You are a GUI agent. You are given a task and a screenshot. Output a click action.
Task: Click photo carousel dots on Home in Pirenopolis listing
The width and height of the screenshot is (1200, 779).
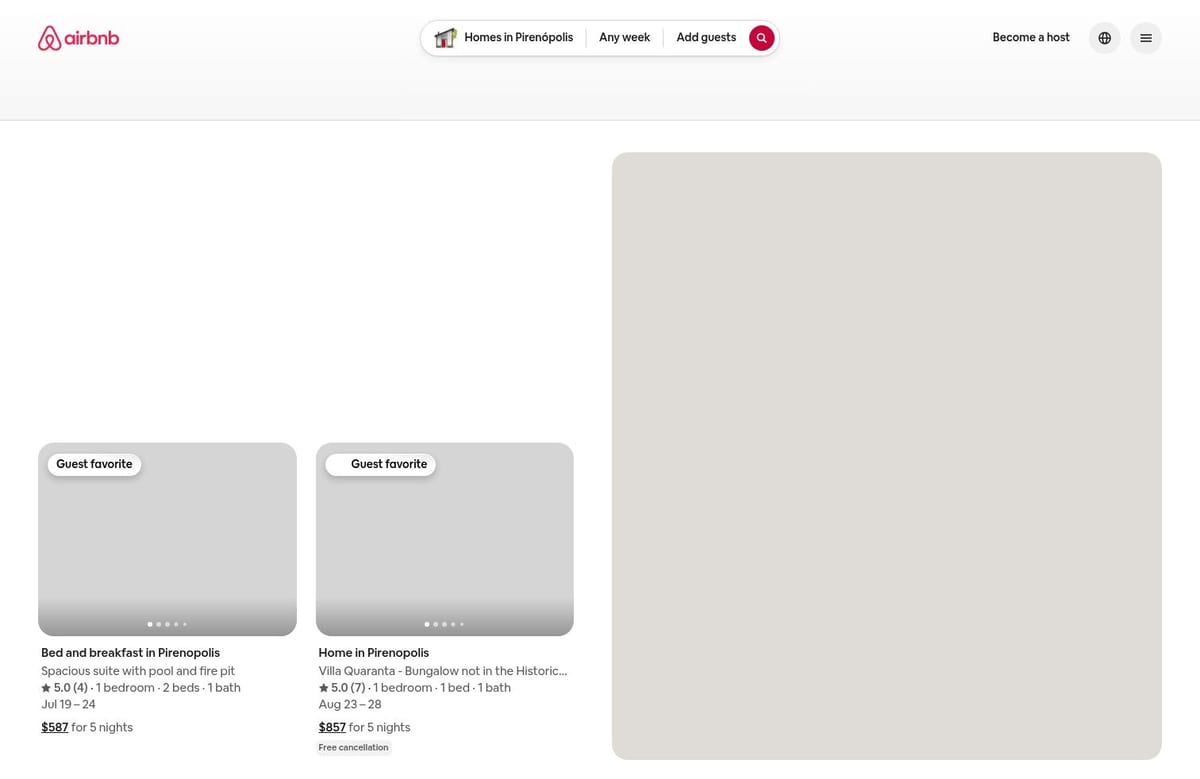(x=444, y=624)
